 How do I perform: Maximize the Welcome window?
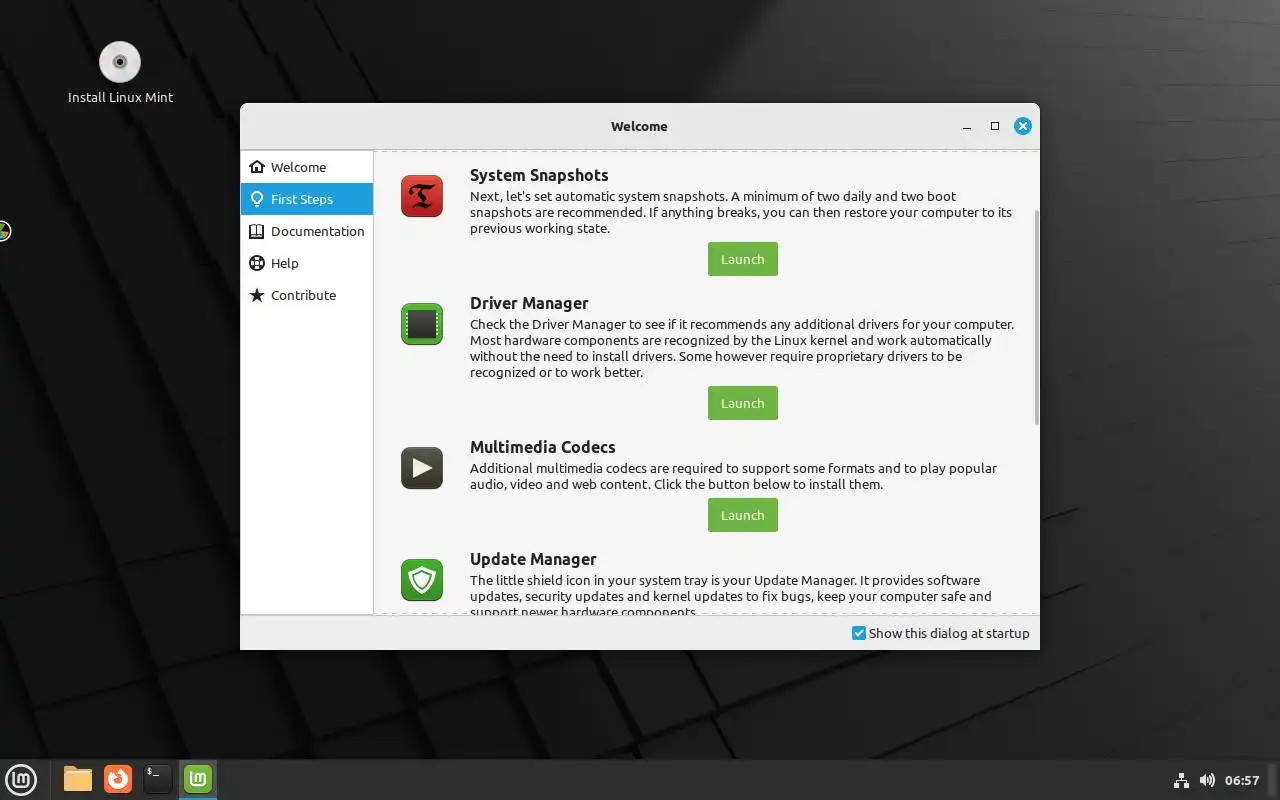click(995, 126)
